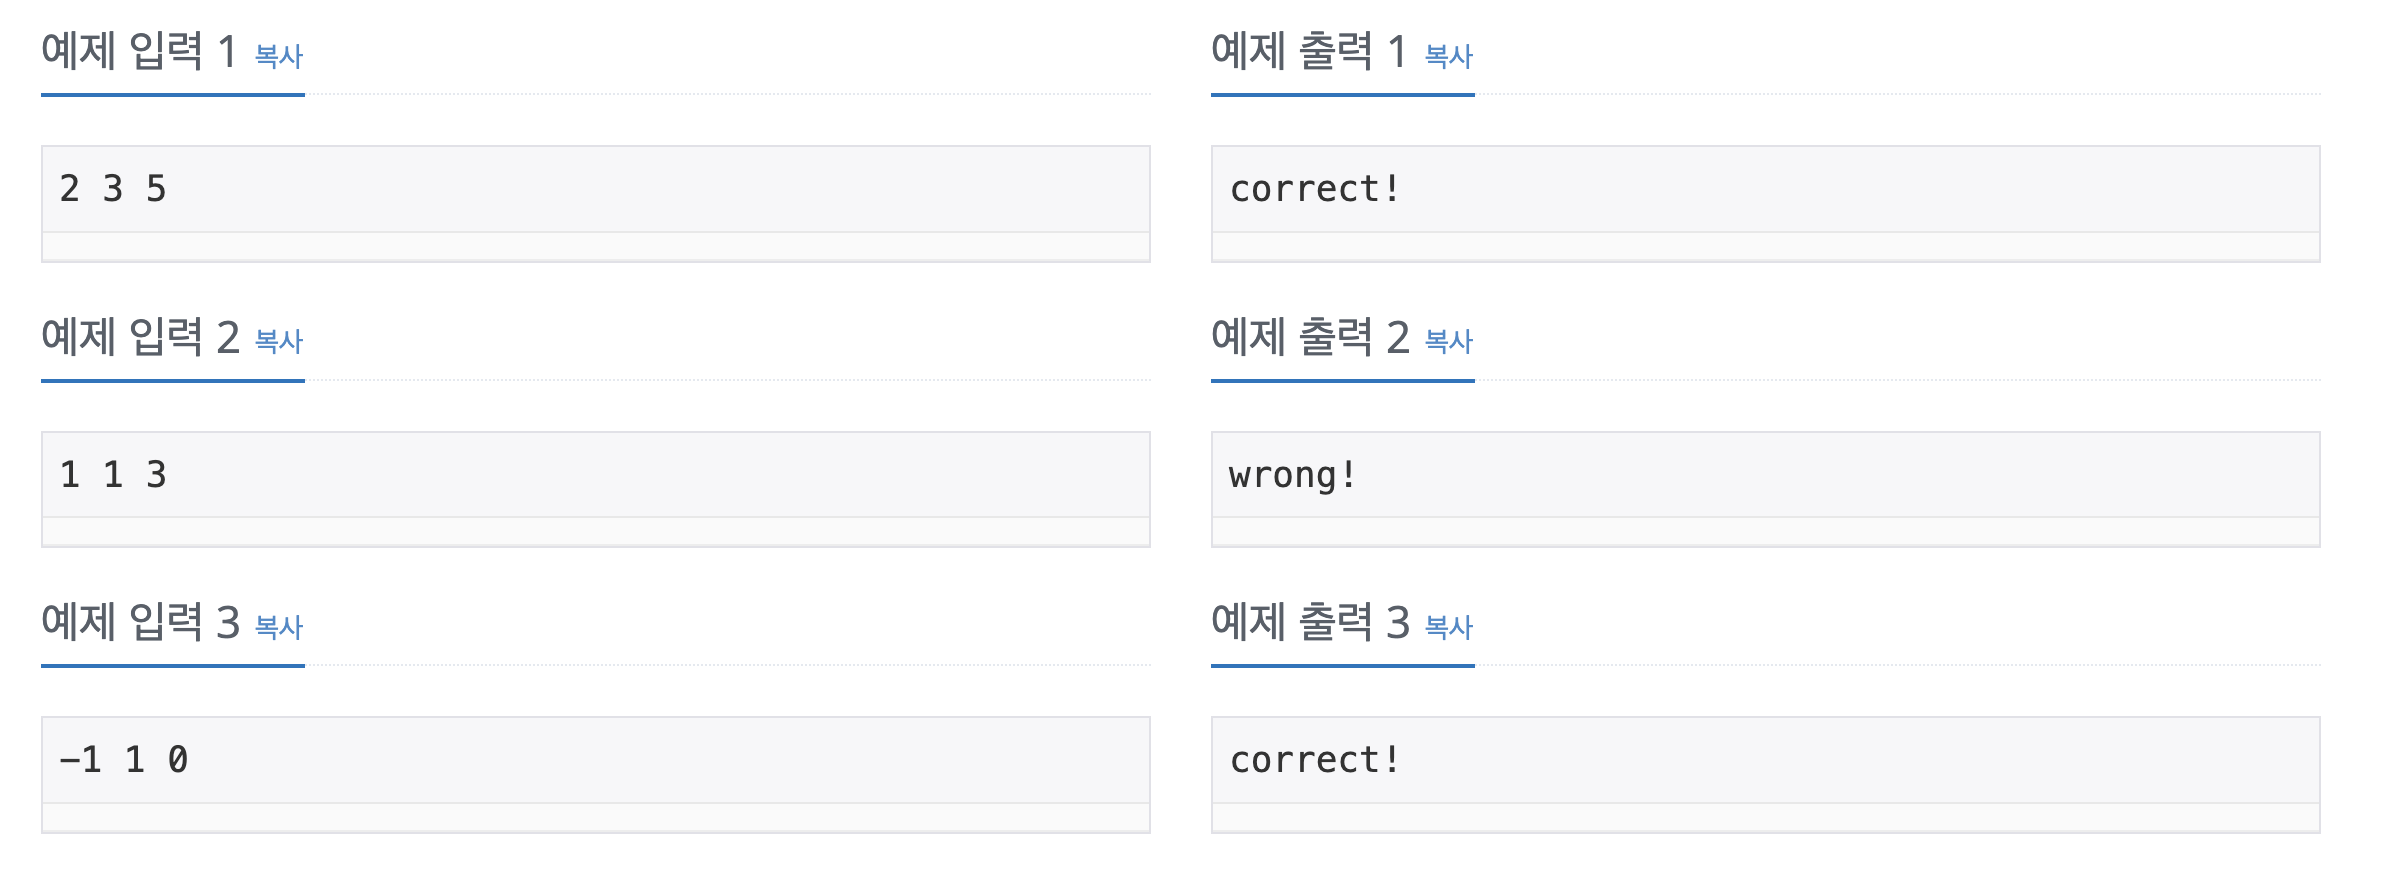2384x882 pixels.
Task: Click the 예제 입력 2 heading
Action: pyautogui.click(x=140, y=338)
